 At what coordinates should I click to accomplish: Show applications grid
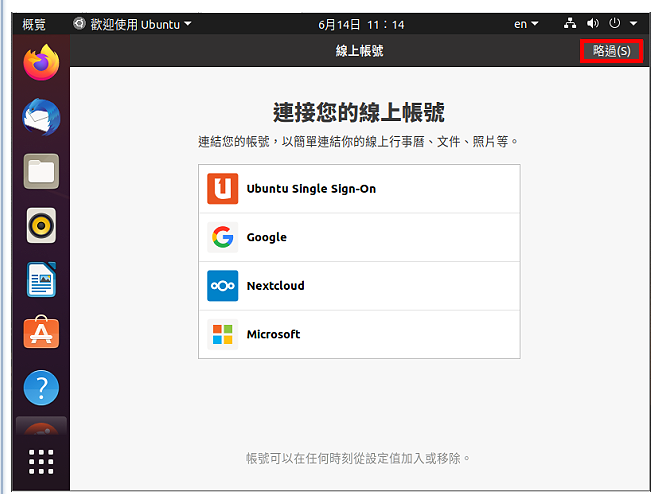41,462
